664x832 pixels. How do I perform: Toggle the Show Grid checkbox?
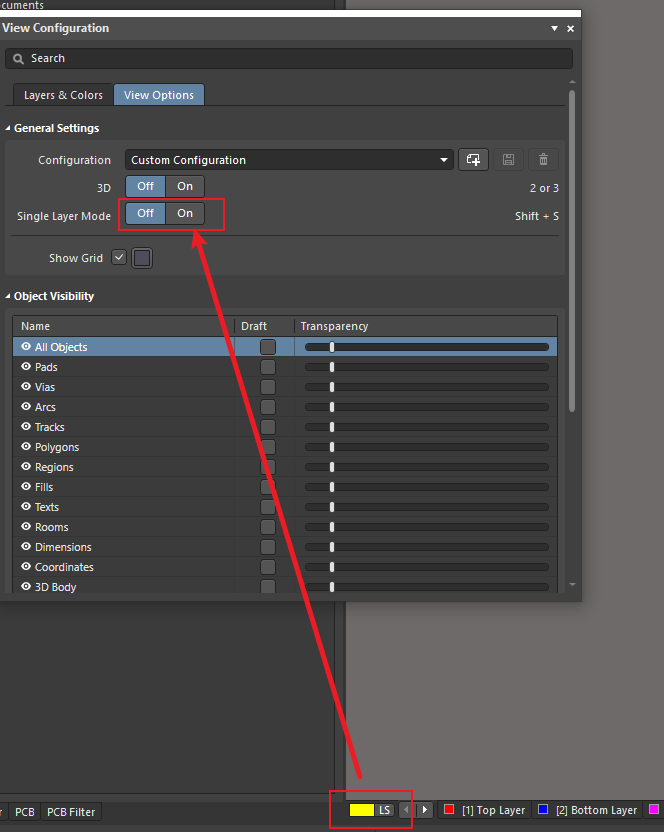tap(119, 257)
